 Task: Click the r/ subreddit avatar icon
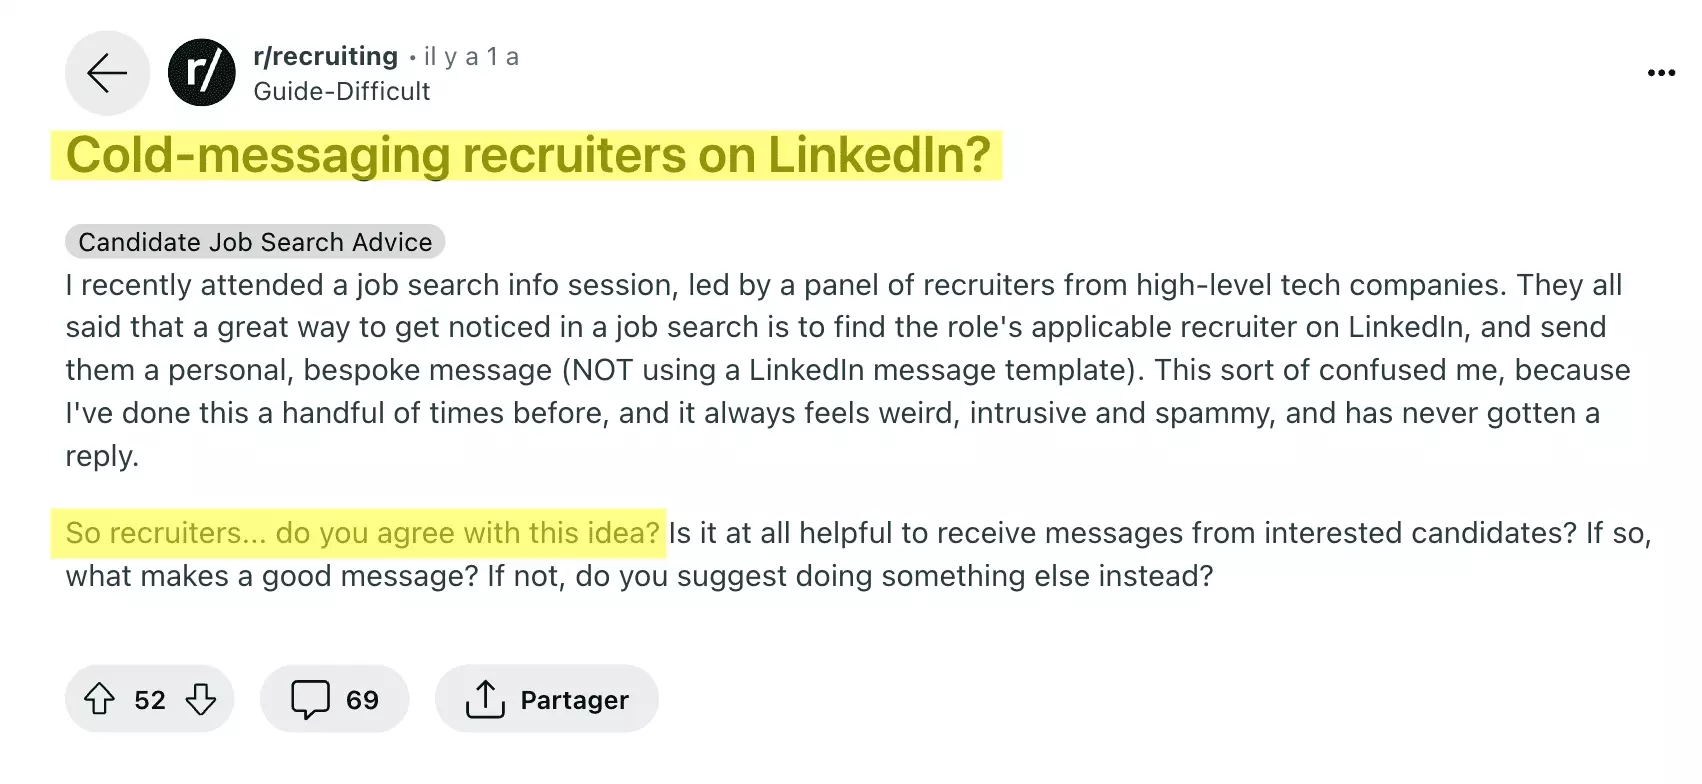pos(202,73)
